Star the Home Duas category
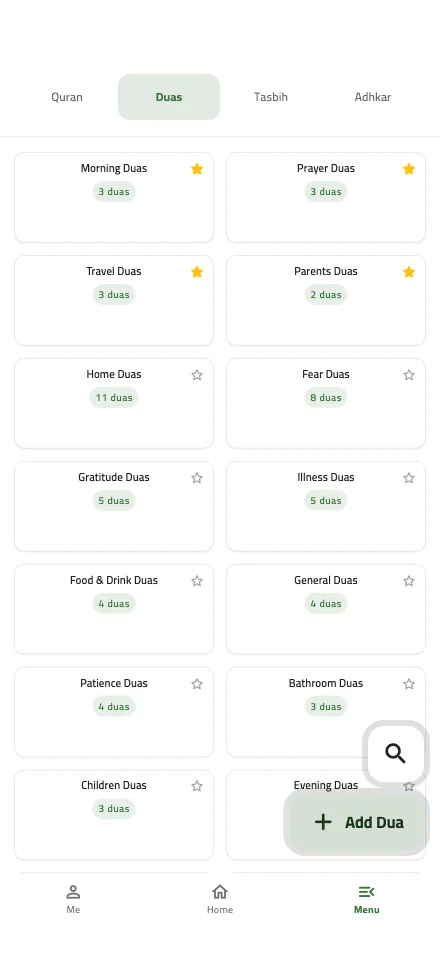Viewport: 440px width, 956px height. pyautogui.click(x=197, y=375)
